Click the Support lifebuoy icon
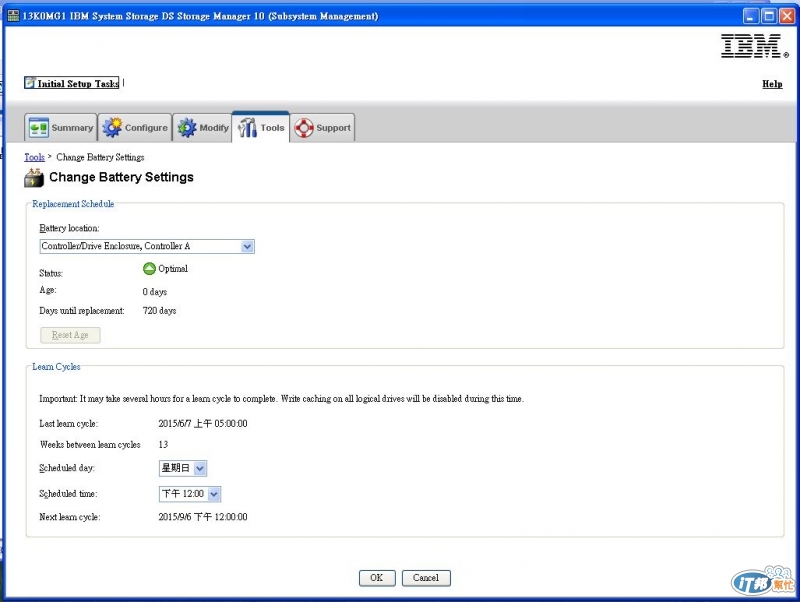The image size is (800, 602). [304, 128]
